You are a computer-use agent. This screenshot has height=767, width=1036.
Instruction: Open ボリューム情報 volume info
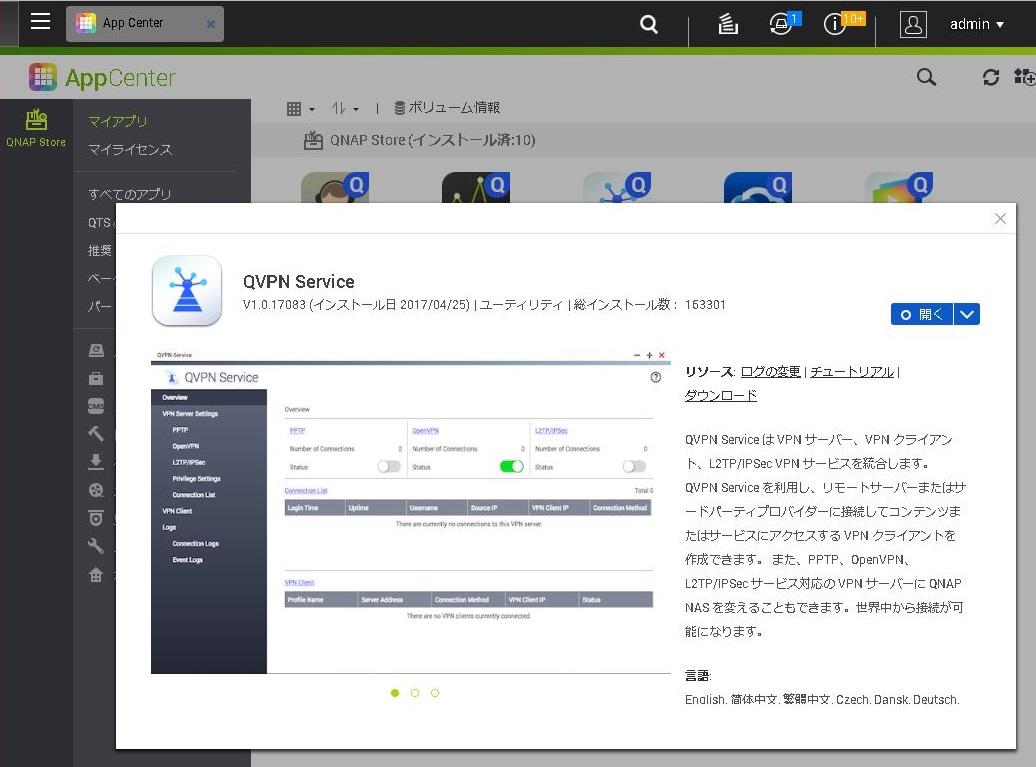pos(447,108)
